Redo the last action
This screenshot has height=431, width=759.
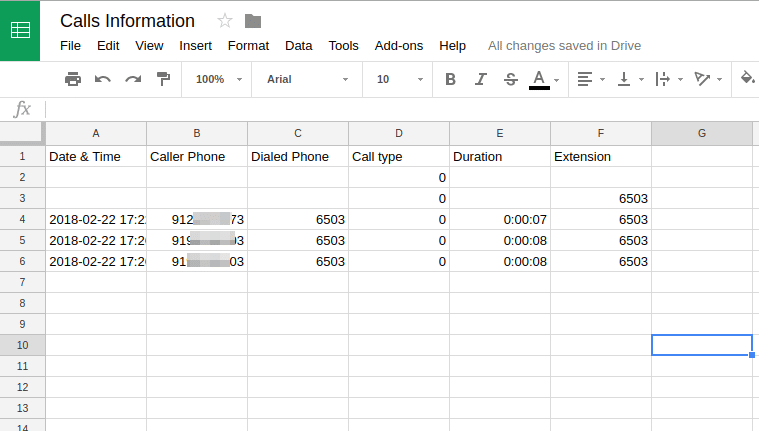(x=133, y=79)
